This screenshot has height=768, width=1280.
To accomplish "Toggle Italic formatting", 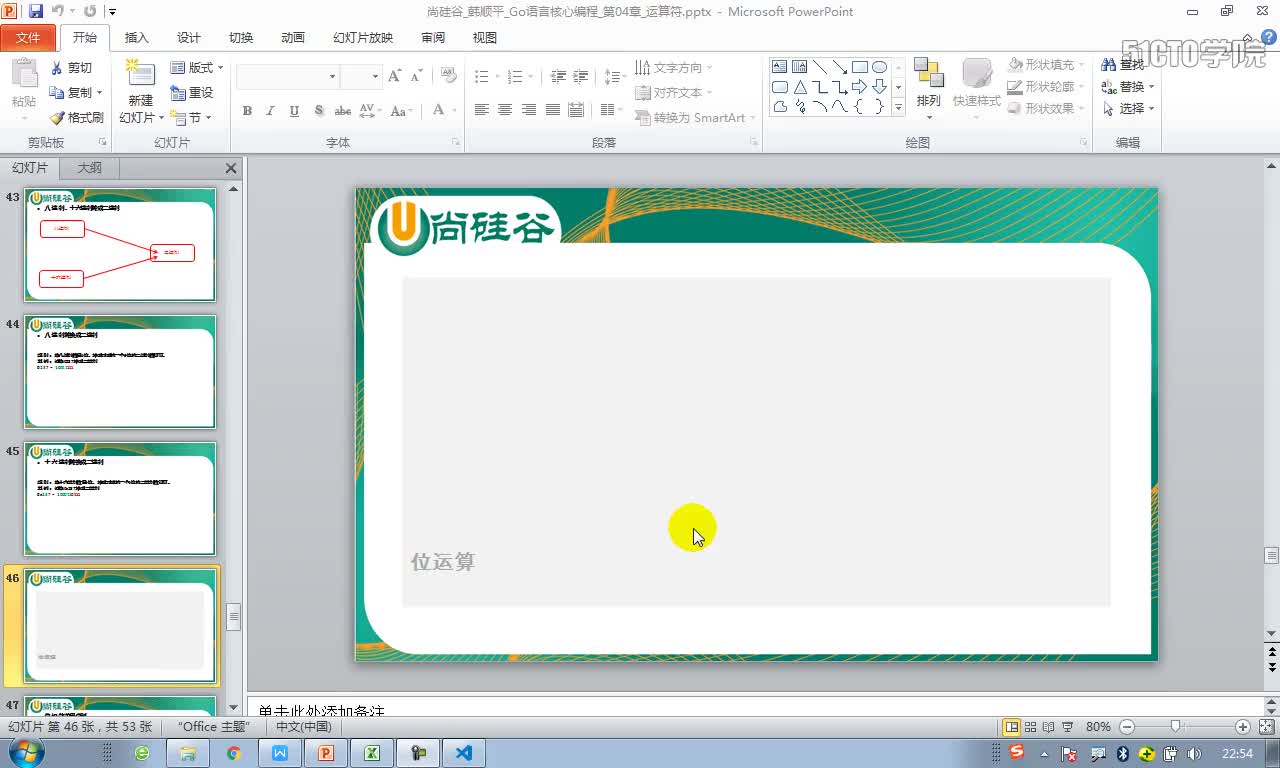I will tap(271, 110).
